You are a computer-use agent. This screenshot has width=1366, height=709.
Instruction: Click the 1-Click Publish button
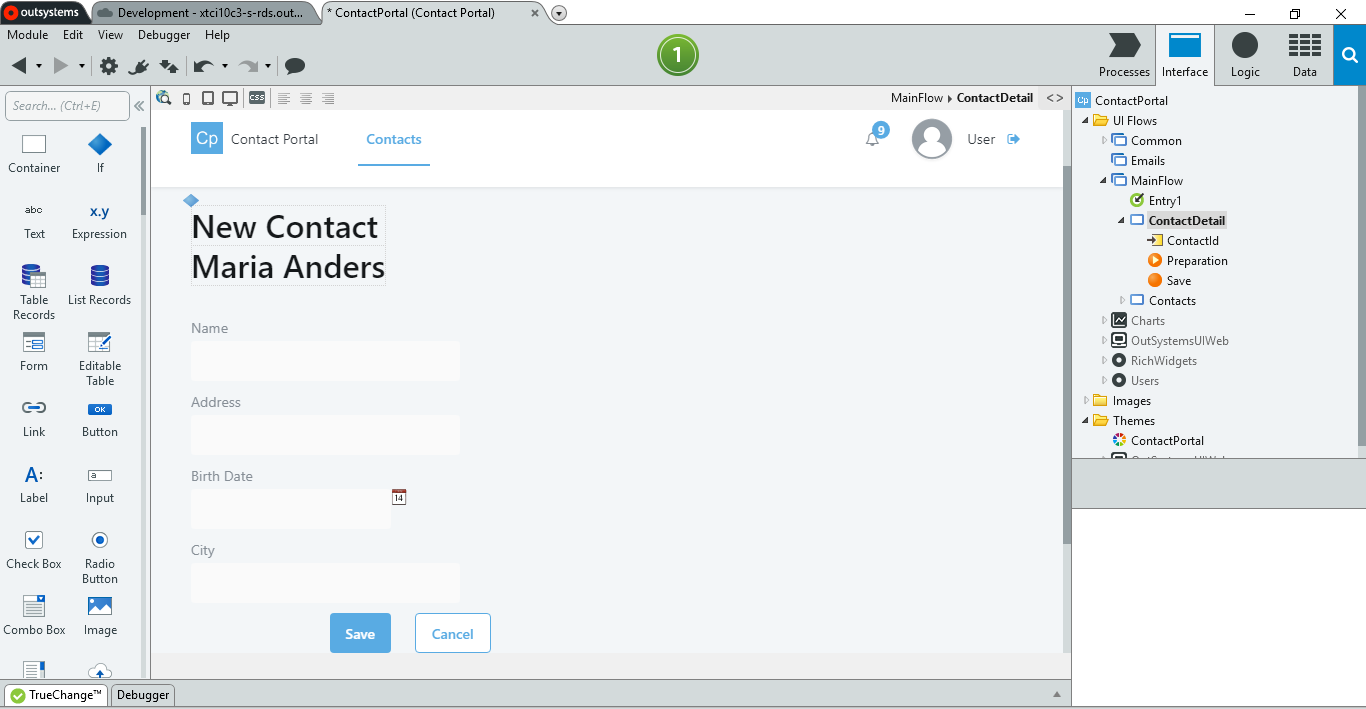click(x=677, y=55)
